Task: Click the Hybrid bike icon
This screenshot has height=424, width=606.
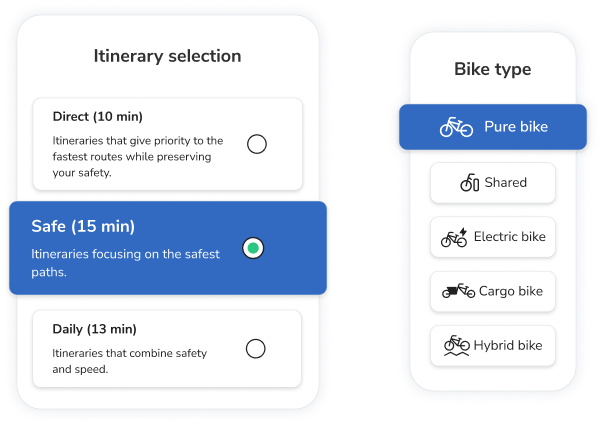Action: [456, 346]
